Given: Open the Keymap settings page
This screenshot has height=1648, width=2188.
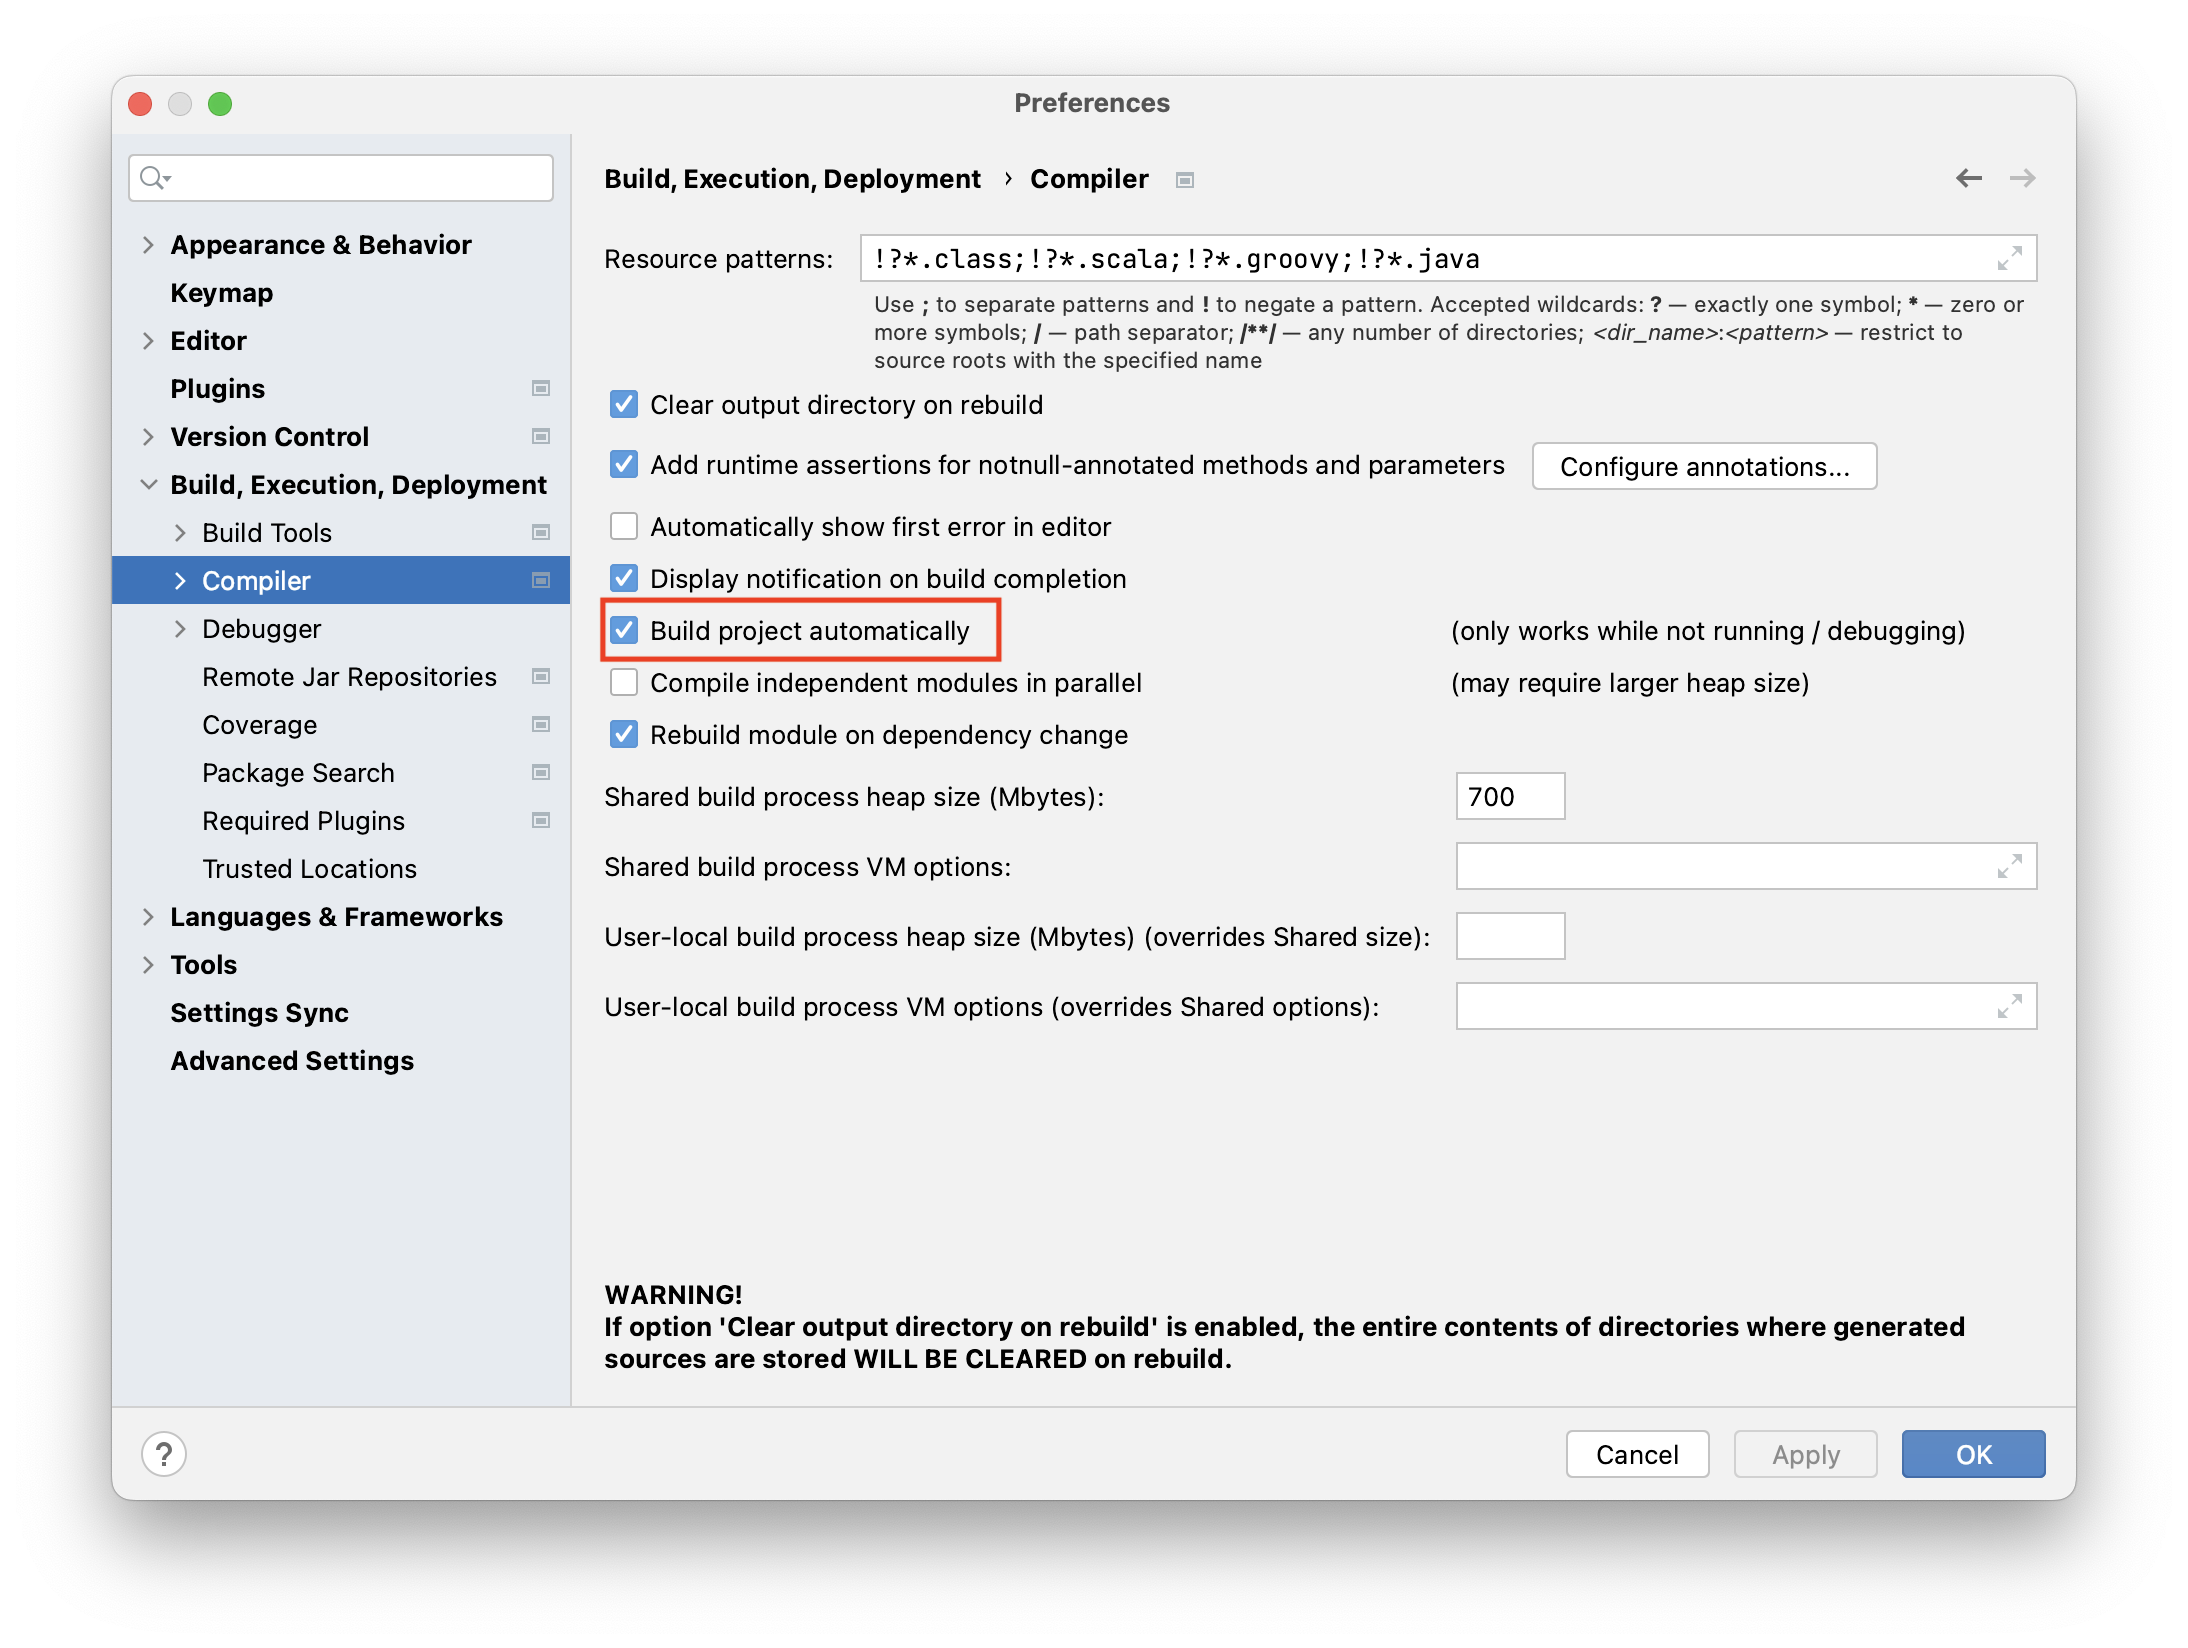Looking at the screenshot, I should point(221,293).
